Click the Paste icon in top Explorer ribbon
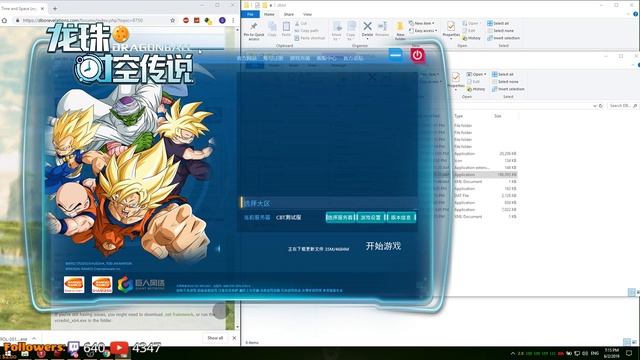Screen dimensions: 640x360 286,29
